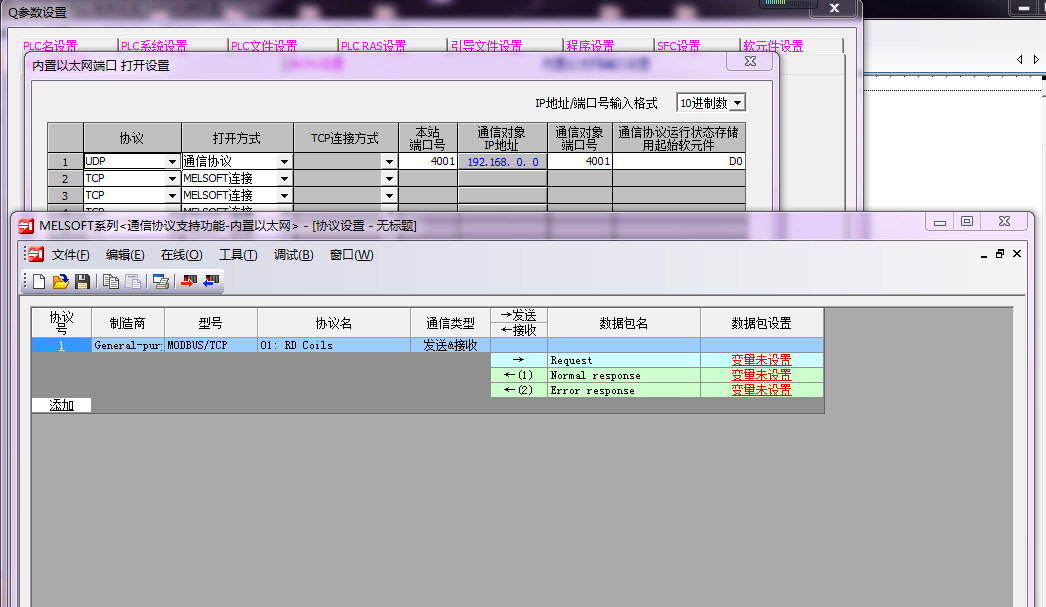The height and width of the screenshot is (607, 1046).
Task: Click the device batch setting toolbar icon
Action: [x=160, y=282]
